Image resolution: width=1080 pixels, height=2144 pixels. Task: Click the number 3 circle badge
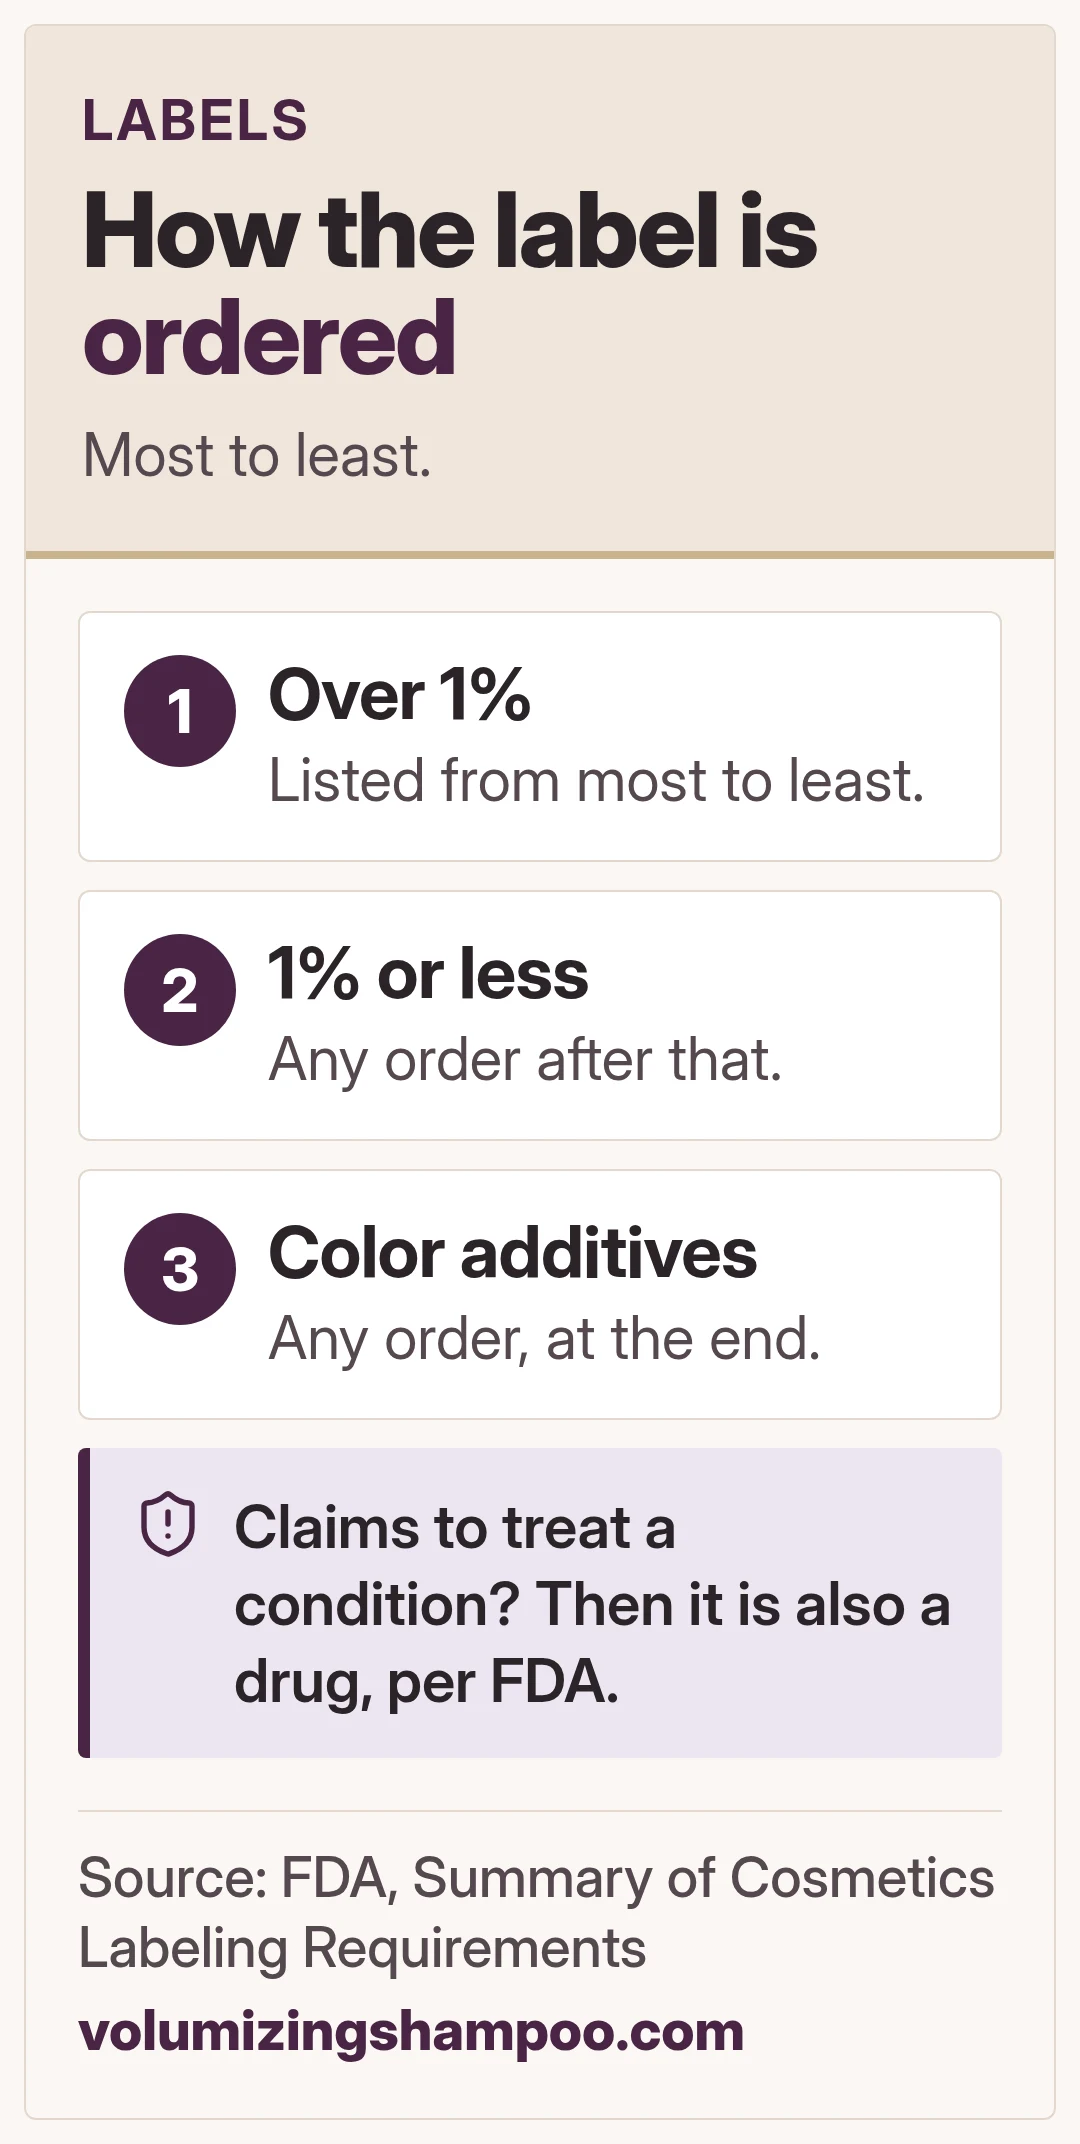tap(180, 1269)
